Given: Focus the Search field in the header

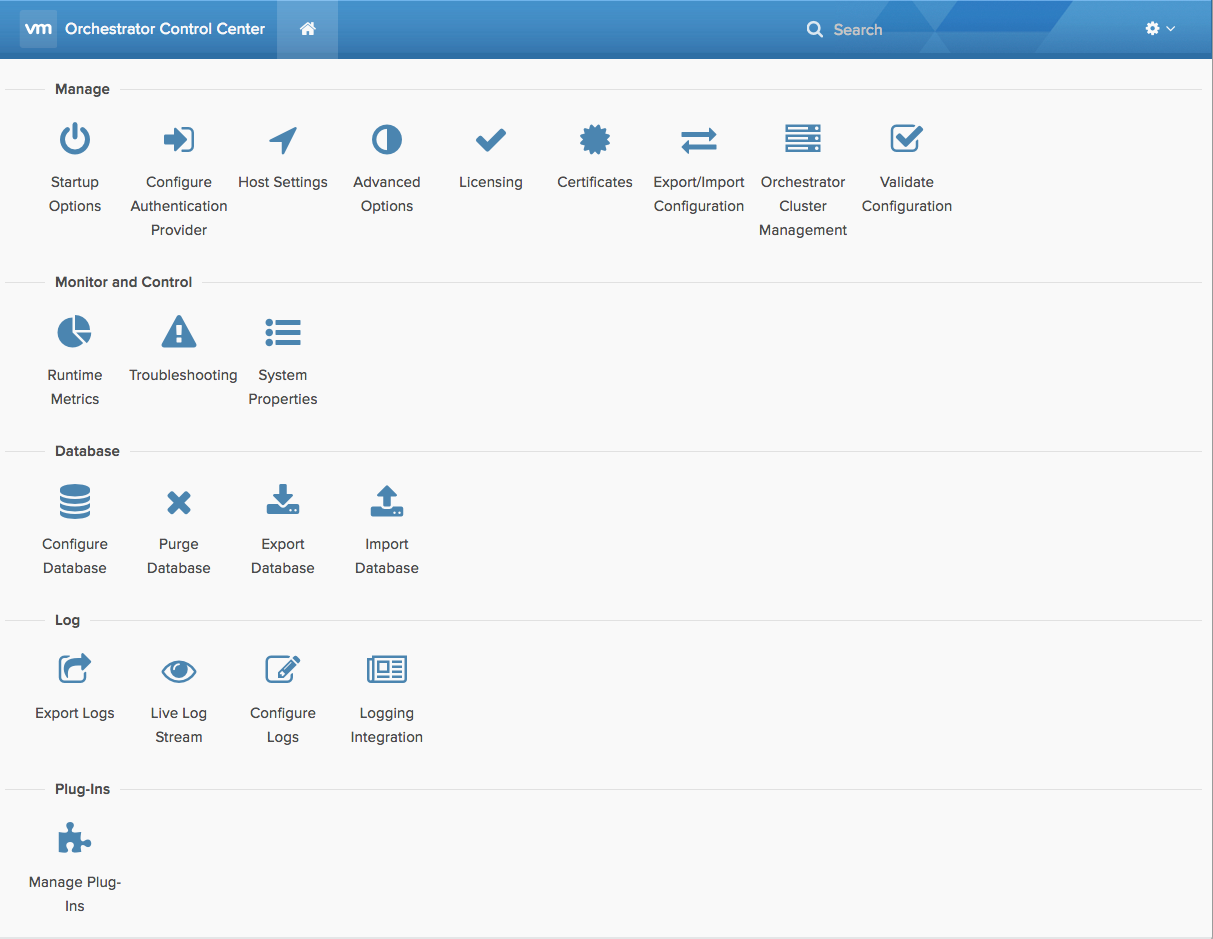Looking at the screenshot, I should [858, 30].
